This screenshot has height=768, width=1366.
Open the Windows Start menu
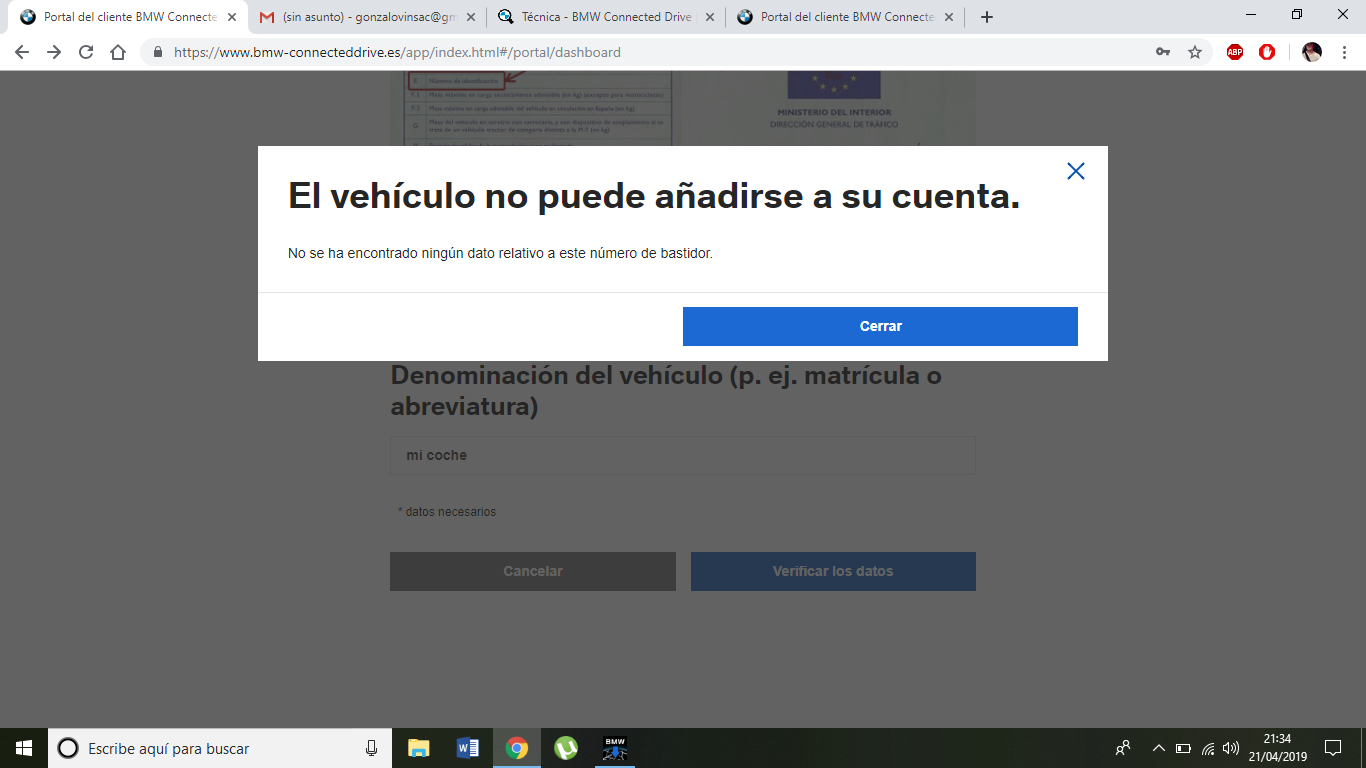[24, 748]
